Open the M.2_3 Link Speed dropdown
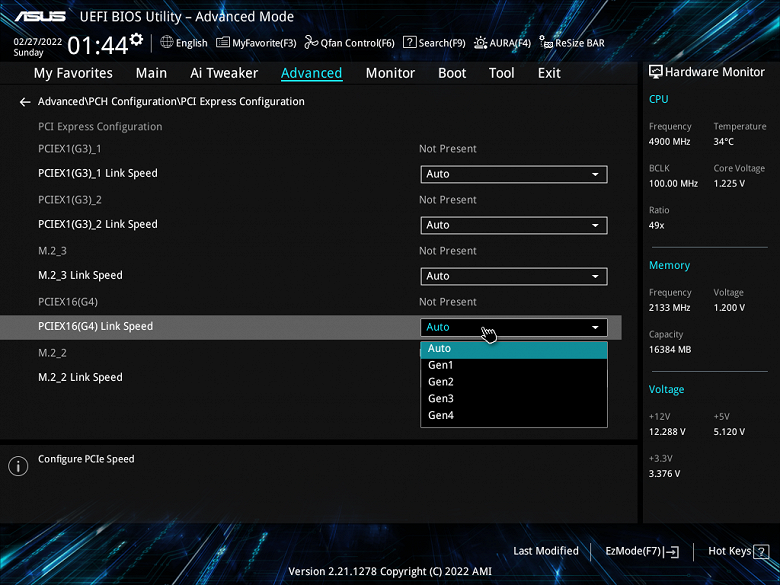Viewport: 780px width, 585px height. pyautogui.click(x=514, y=277)
